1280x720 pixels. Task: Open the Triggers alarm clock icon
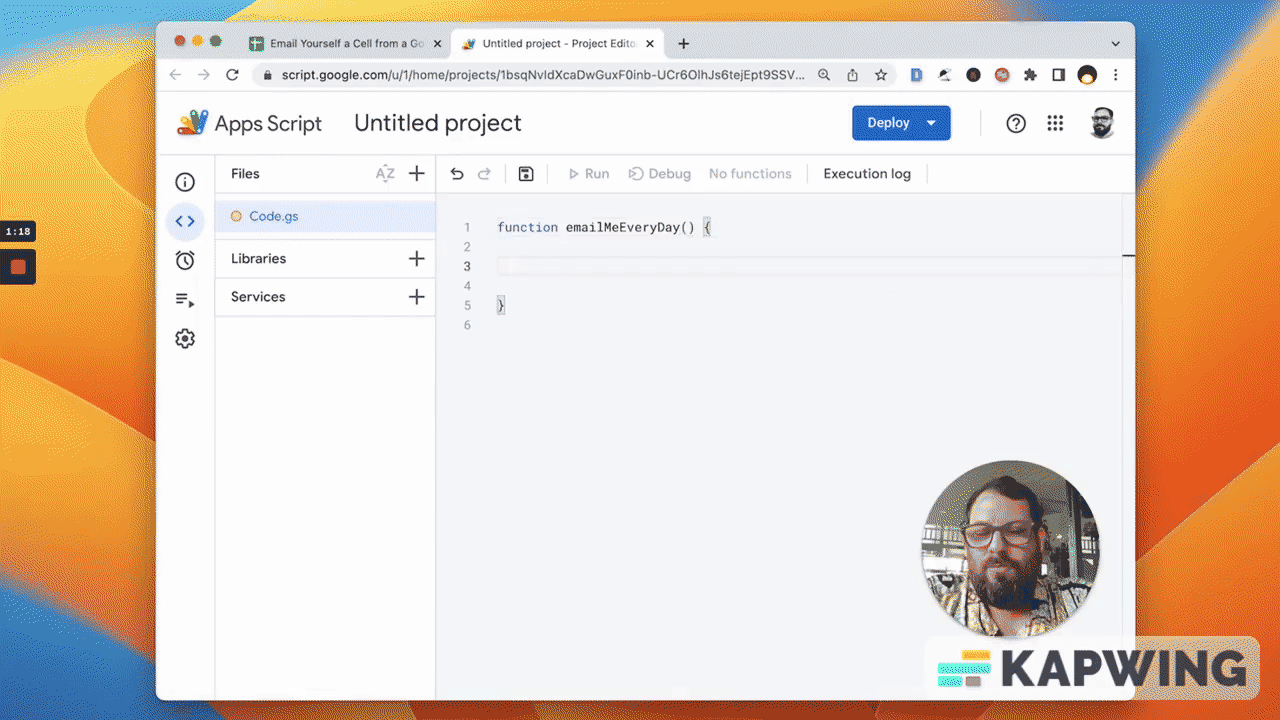point(185,260)
